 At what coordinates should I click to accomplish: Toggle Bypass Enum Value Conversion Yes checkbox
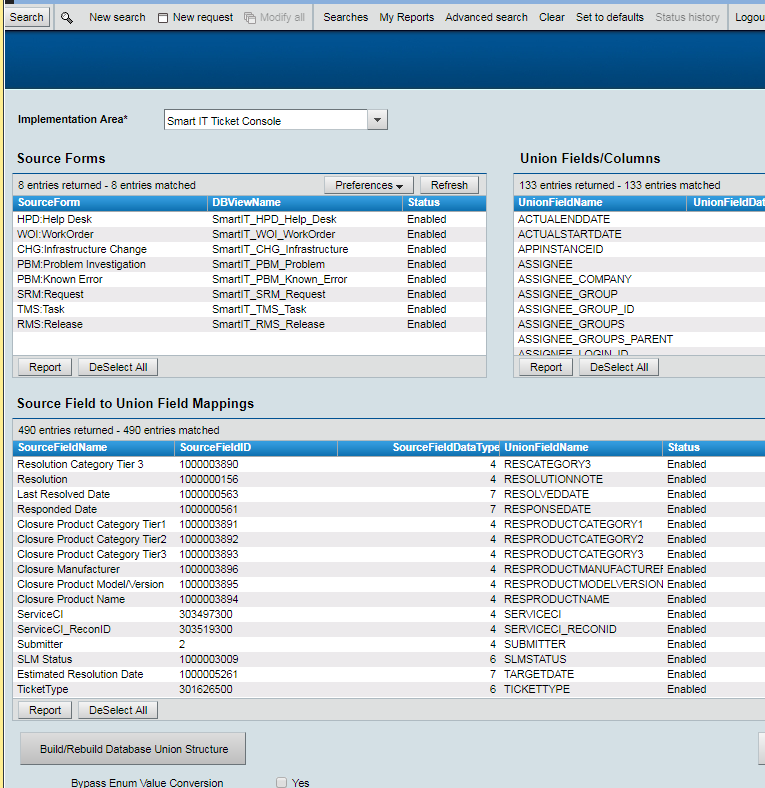click(281, 782)
